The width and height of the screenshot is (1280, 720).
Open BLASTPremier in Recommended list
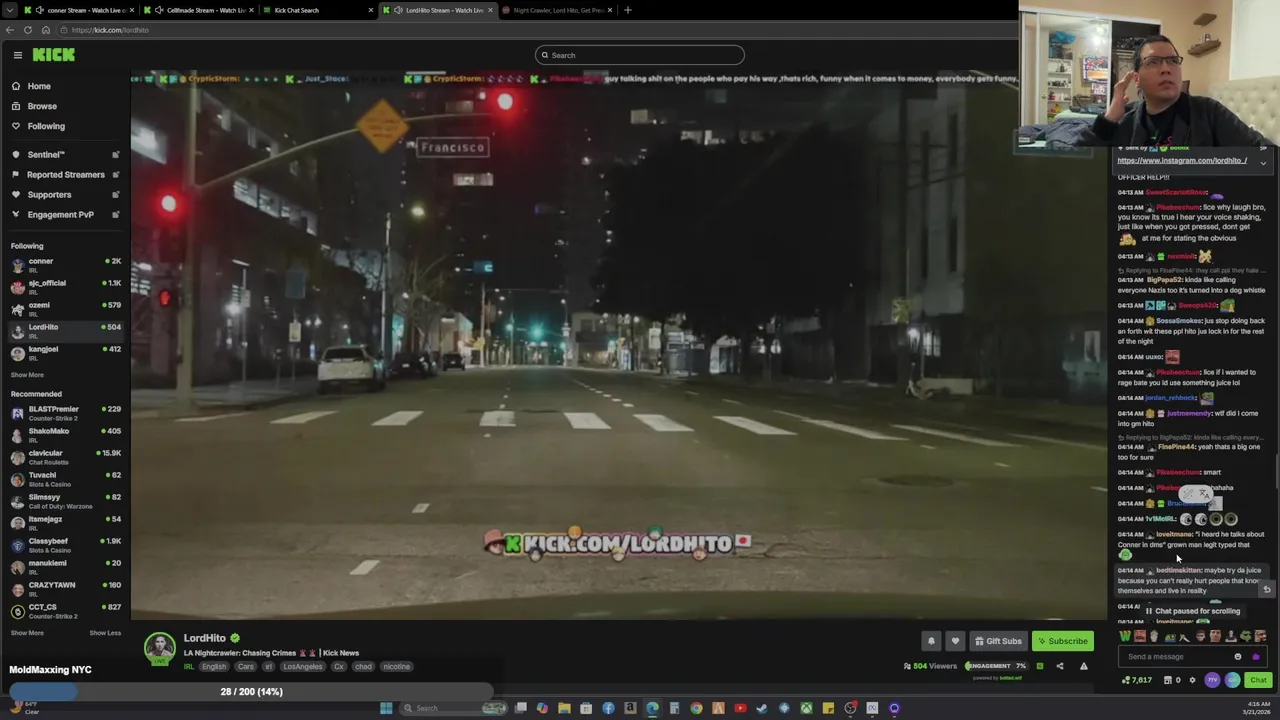(65, 413)
